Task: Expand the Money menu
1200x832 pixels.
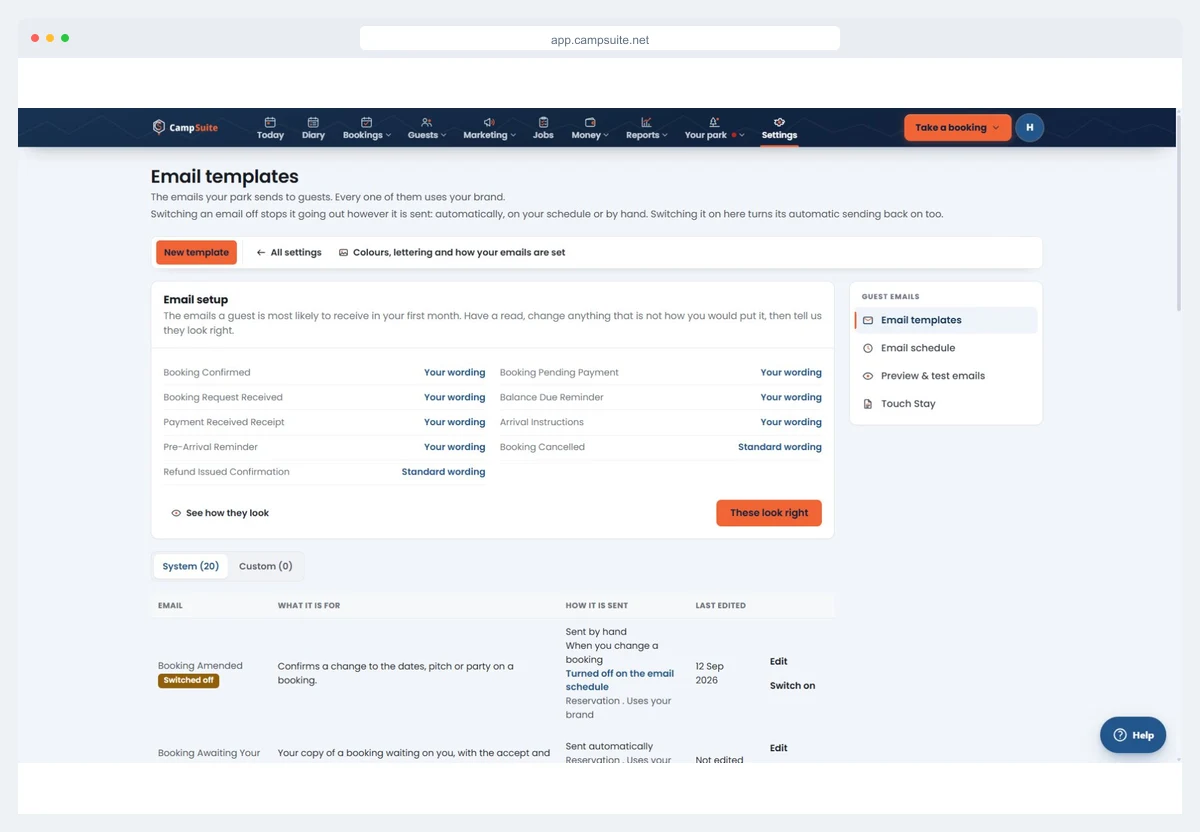Action: coord(590,128)
